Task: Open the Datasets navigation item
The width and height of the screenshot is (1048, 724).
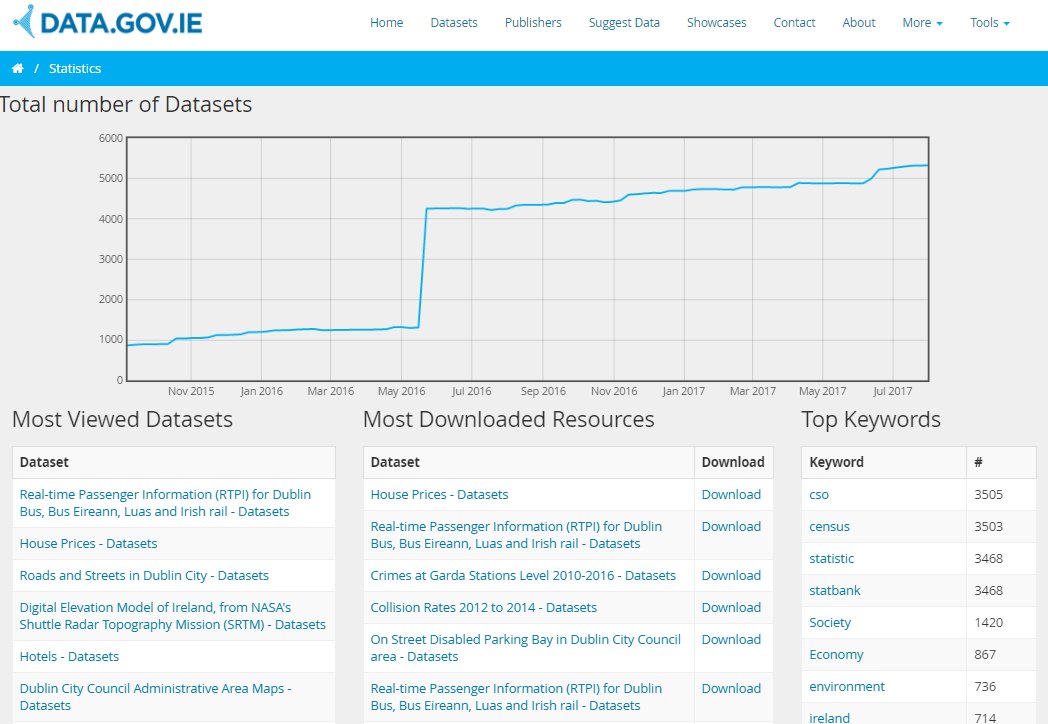Action: coord(453,22)
